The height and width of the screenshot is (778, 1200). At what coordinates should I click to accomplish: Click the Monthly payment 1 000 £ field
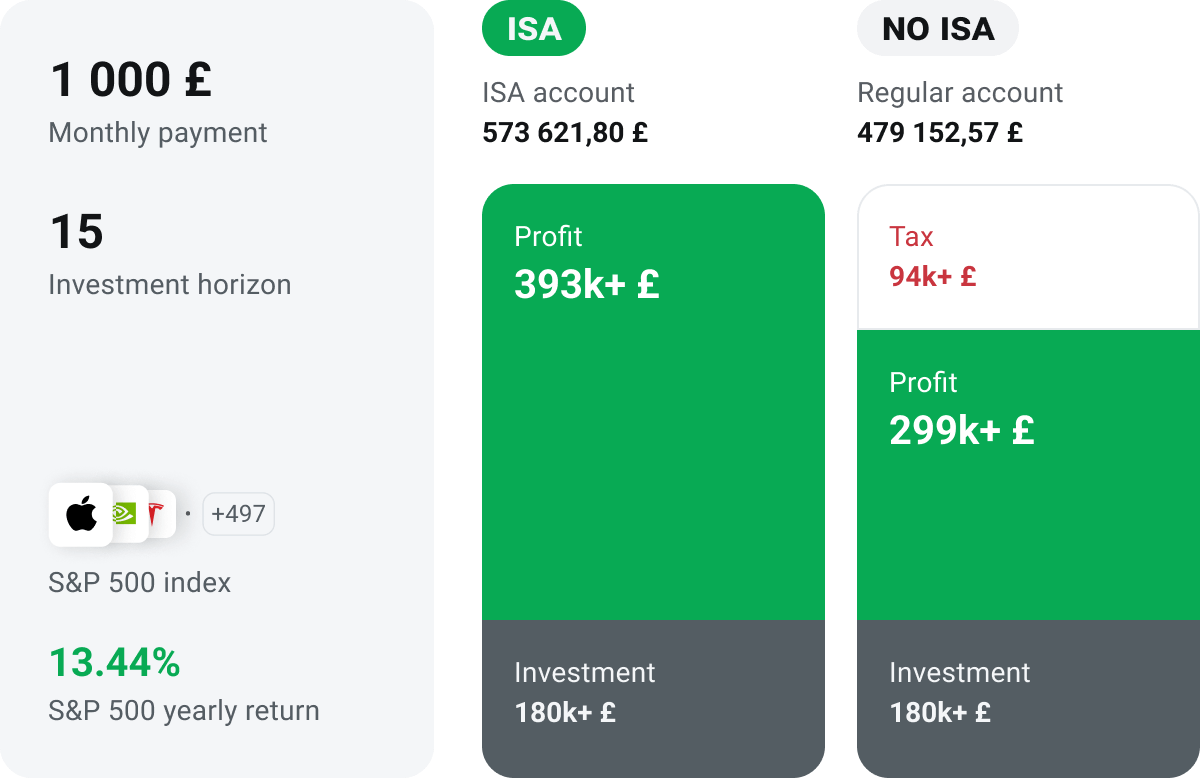pos(130,79)
